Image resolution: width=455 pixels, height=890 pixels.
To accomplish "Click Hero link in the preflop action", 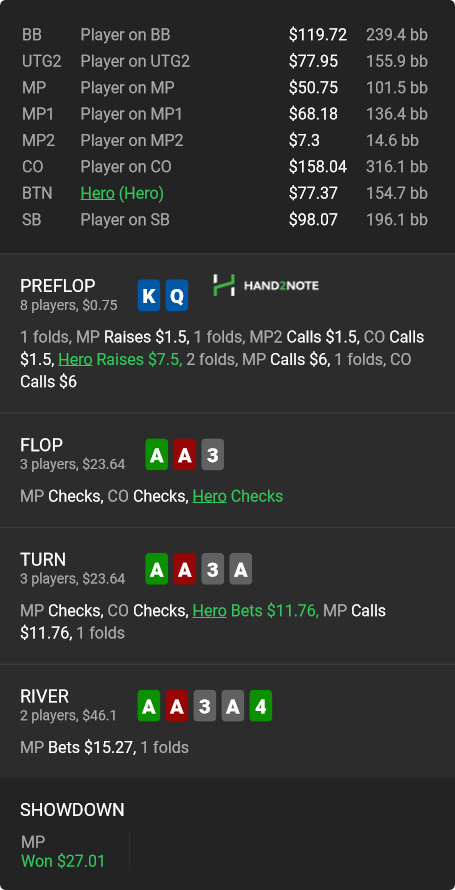I will (x=75, y=359).
